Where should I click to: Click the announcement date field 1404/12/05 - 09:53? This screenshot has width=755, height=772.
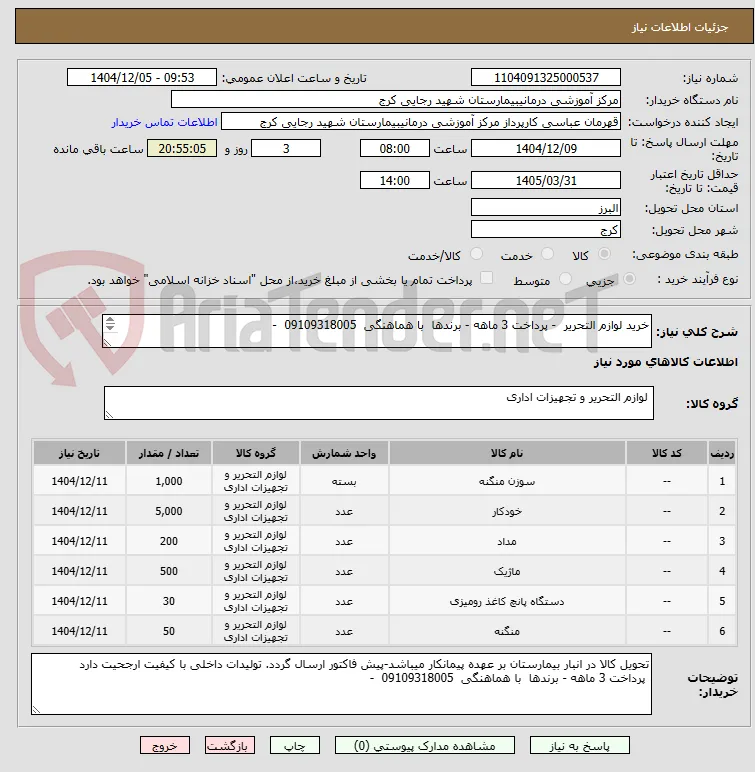pos(142,77)
